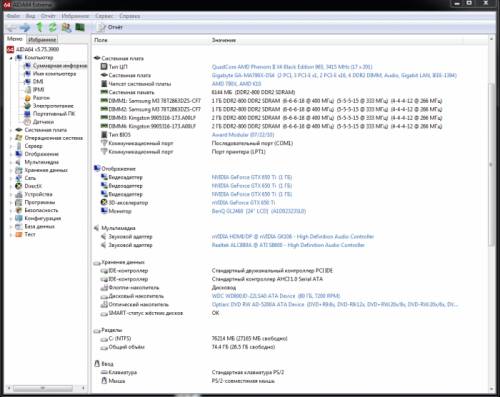This screenshot has width=500, height=397.
Task: Open the BenQ monitor link
Action: (x=259, y=211)
